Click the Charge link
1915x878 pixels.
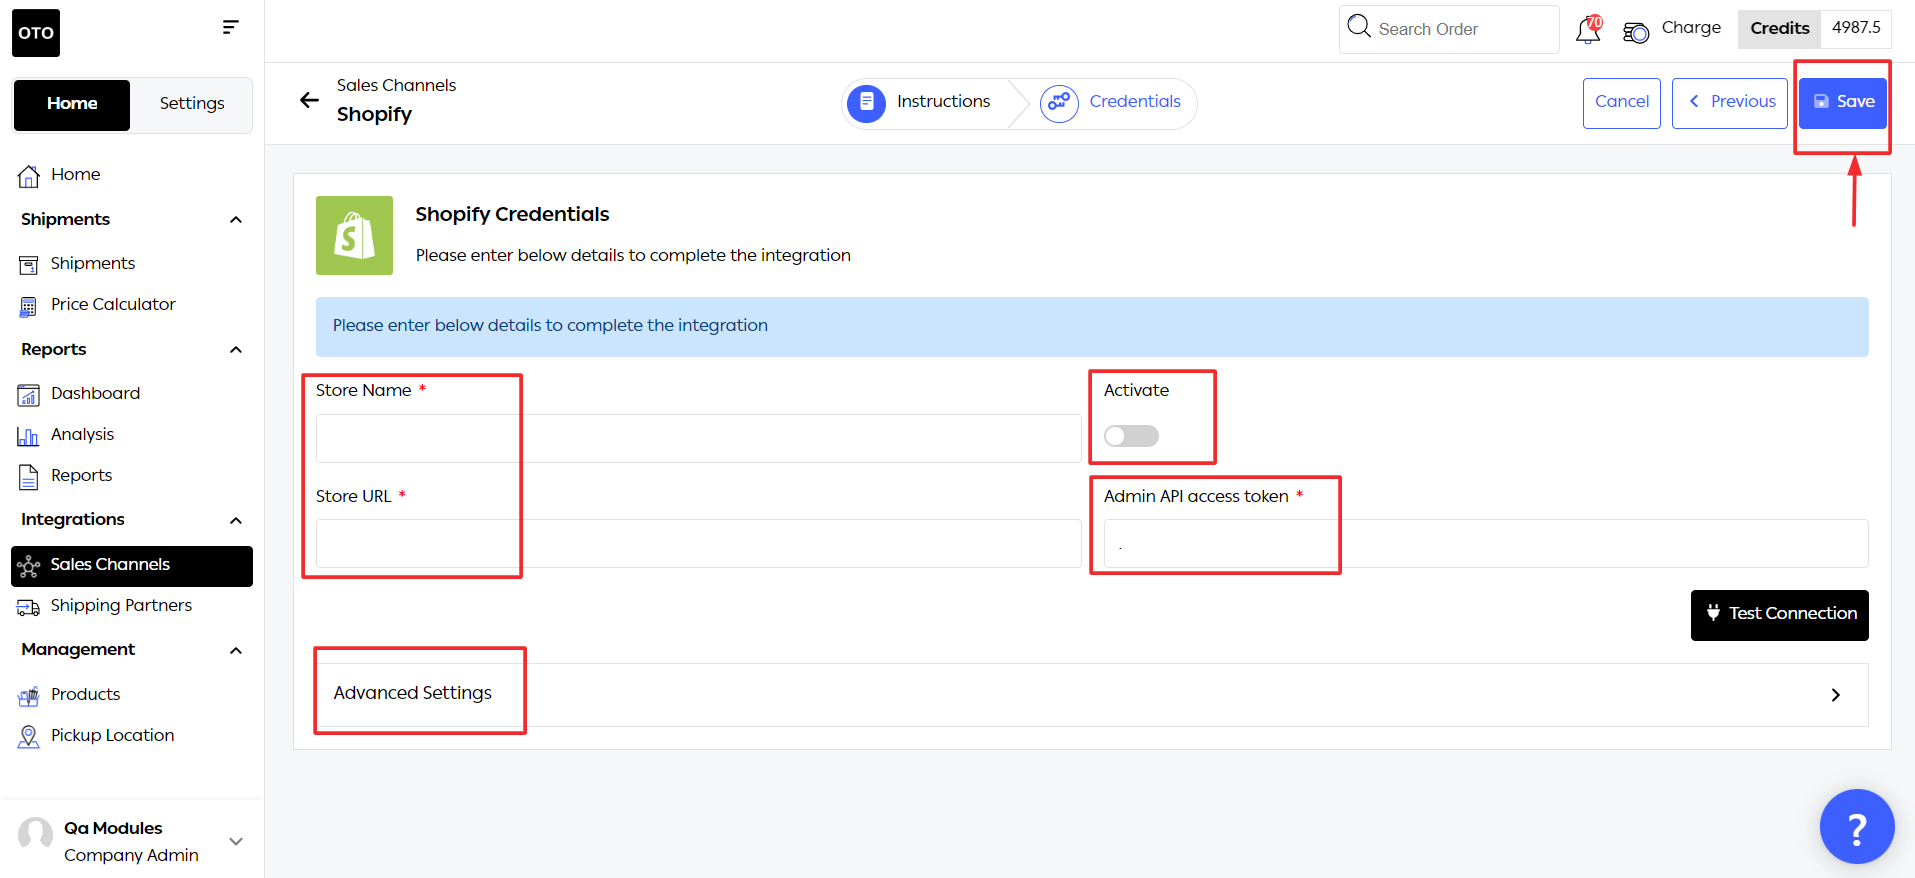1691,28
